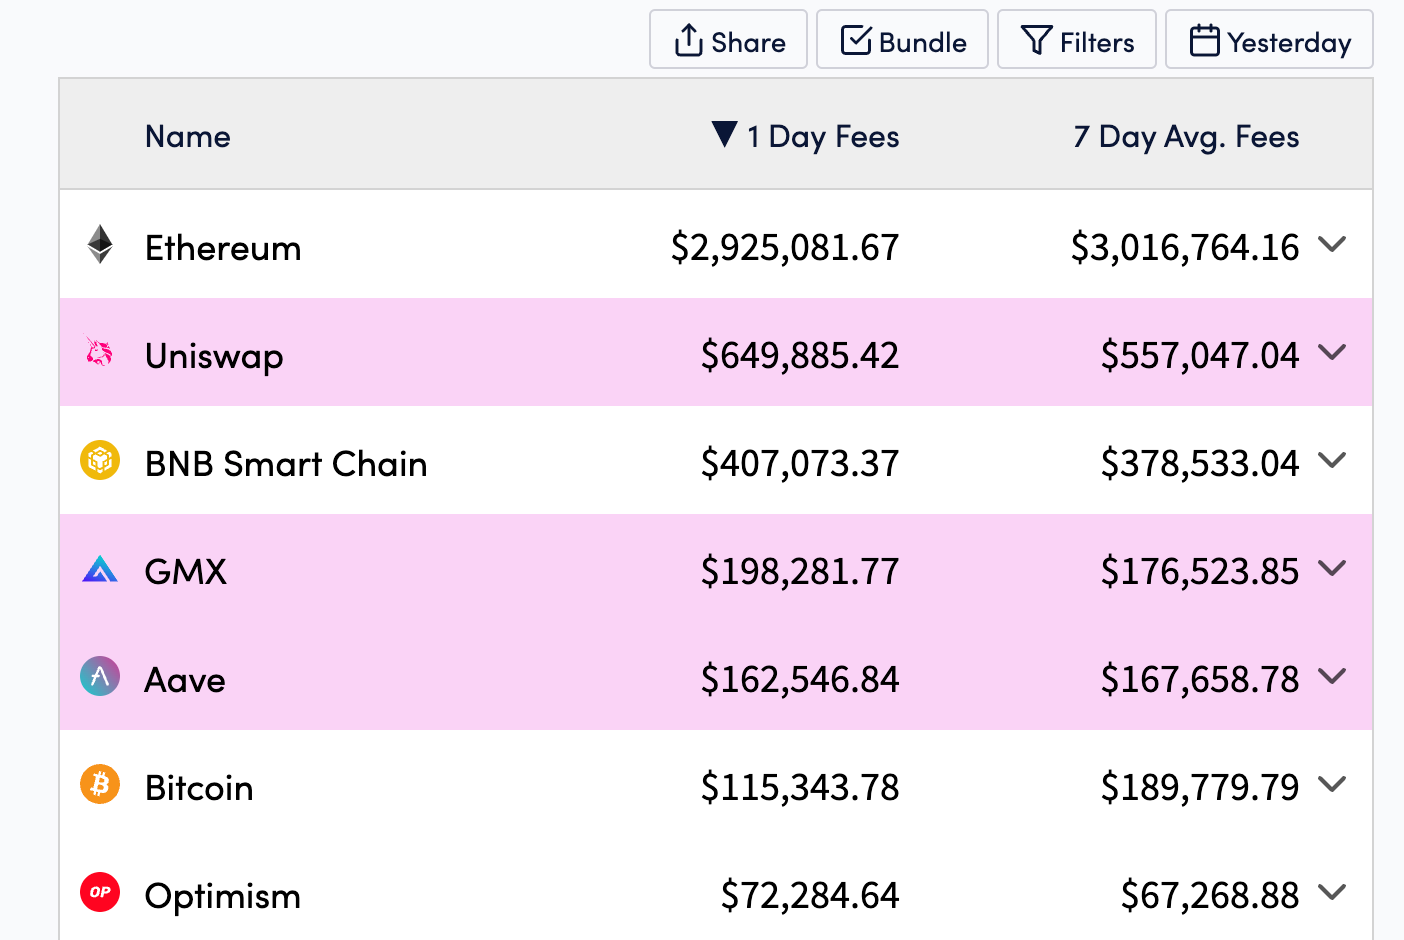Expand the Bitcoin row chevron

[x=1332, y=784]
